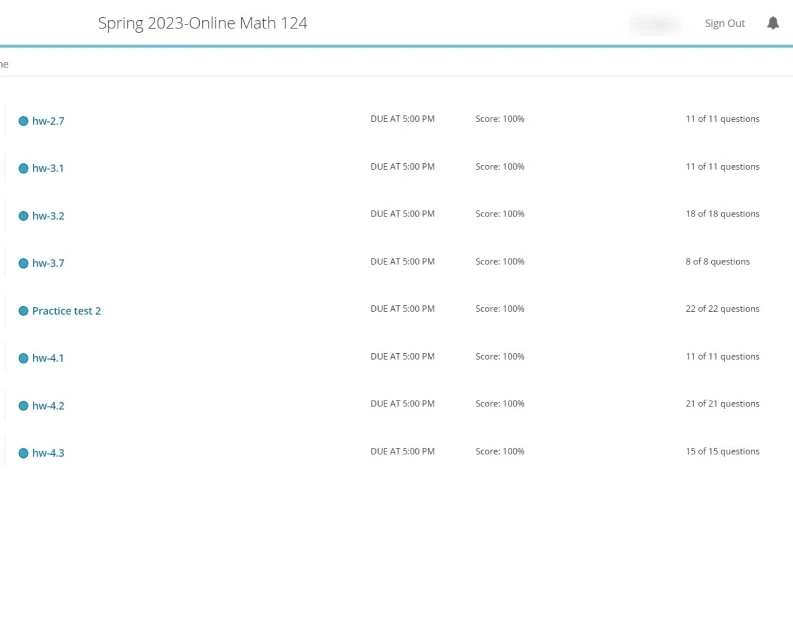Click the 22 of 22 questions text

click(x=722, y=309)
